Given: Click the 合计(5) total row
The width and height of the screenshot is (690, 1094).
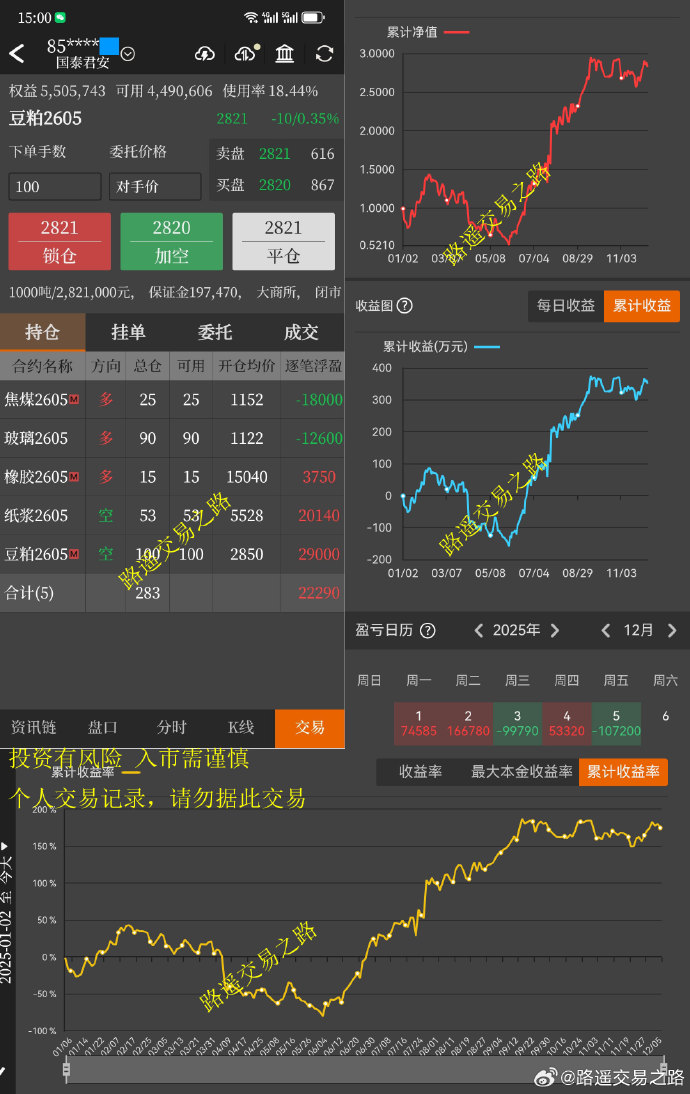Looking at the screenshot, I should pyautogui.click(x=172, y=593).
